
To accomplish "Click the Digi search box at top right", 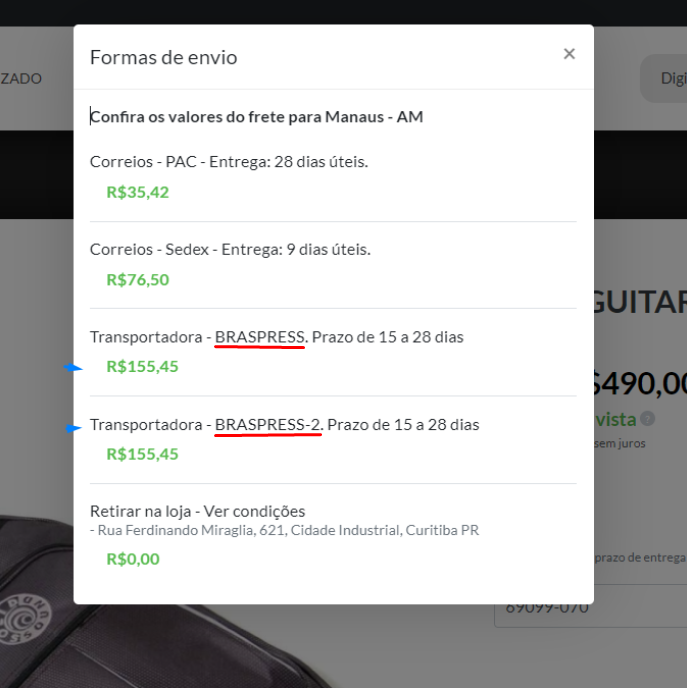I will tap(663, 79).
